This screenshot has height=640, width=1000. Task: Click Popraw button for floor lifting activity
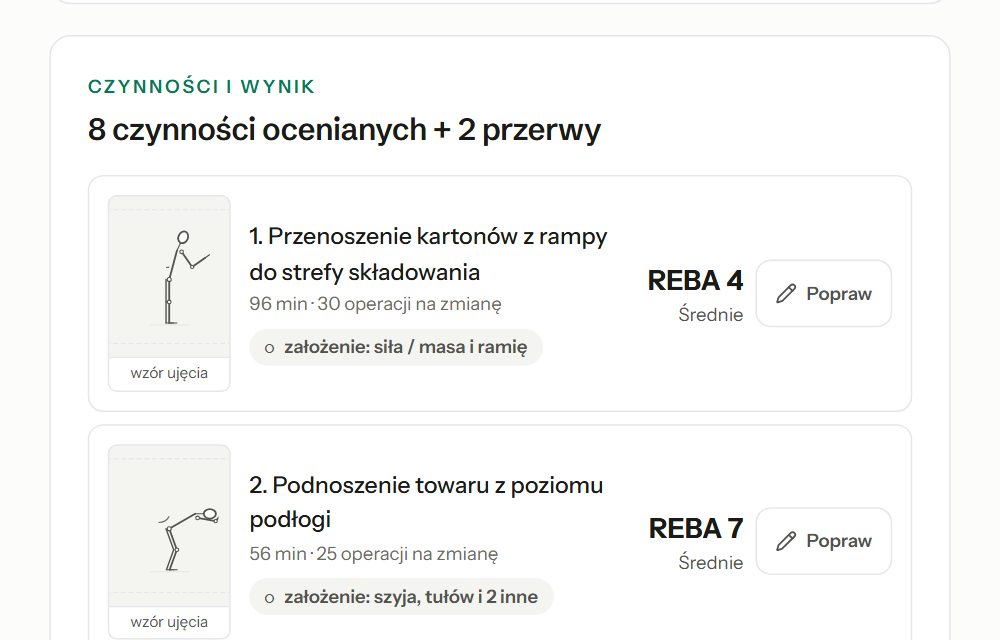823,541
